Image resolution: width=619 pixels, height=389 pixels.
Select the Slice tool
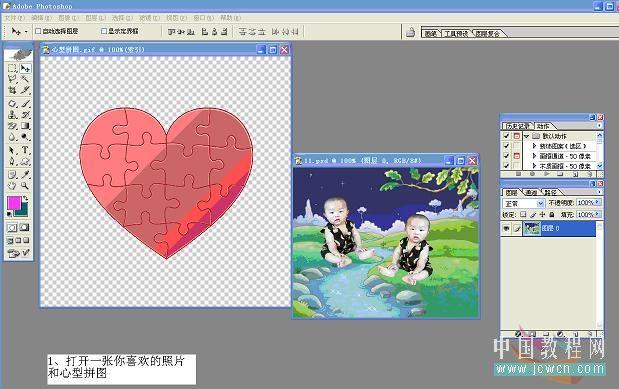click(25, 90)
